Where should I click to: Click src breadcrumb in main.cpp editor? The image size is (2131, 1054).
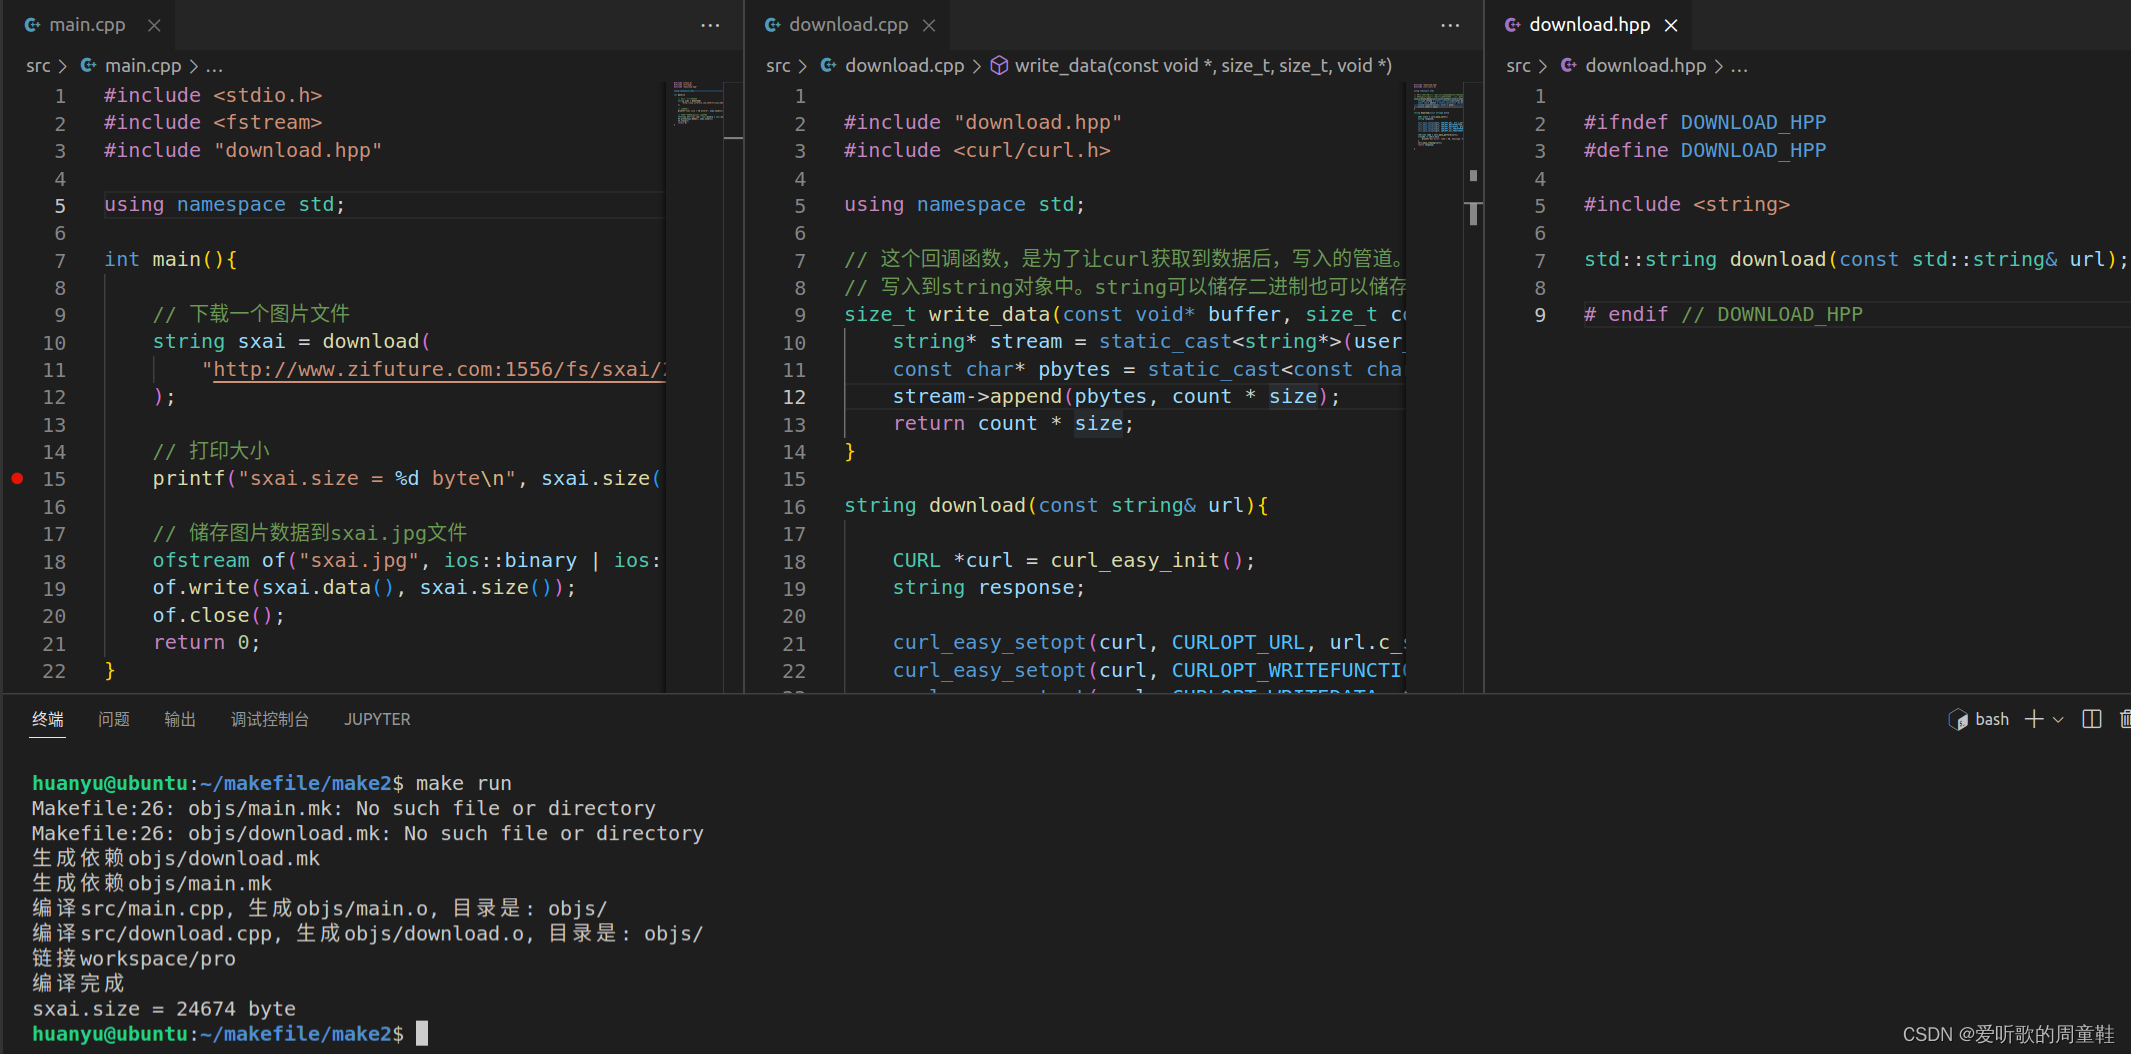[x=38, y=66]
